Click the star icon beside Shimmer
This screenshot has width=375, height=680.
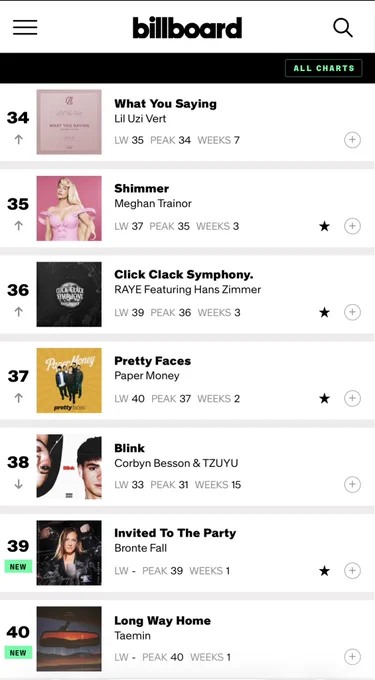pos(324,226)
